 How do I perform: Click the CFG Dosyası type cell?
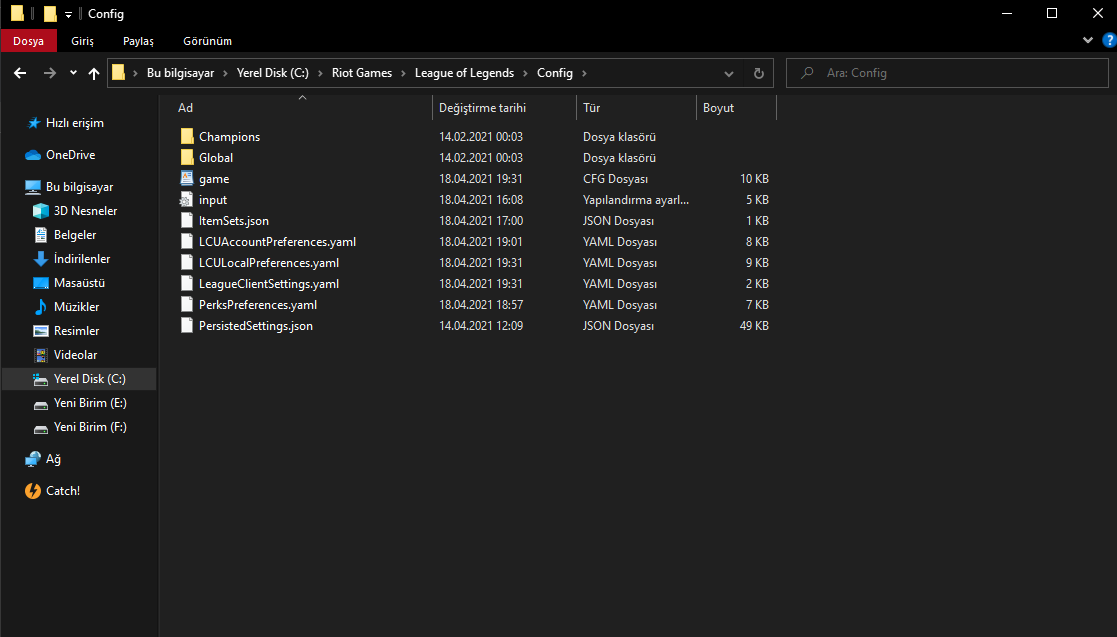click(615, 179)
